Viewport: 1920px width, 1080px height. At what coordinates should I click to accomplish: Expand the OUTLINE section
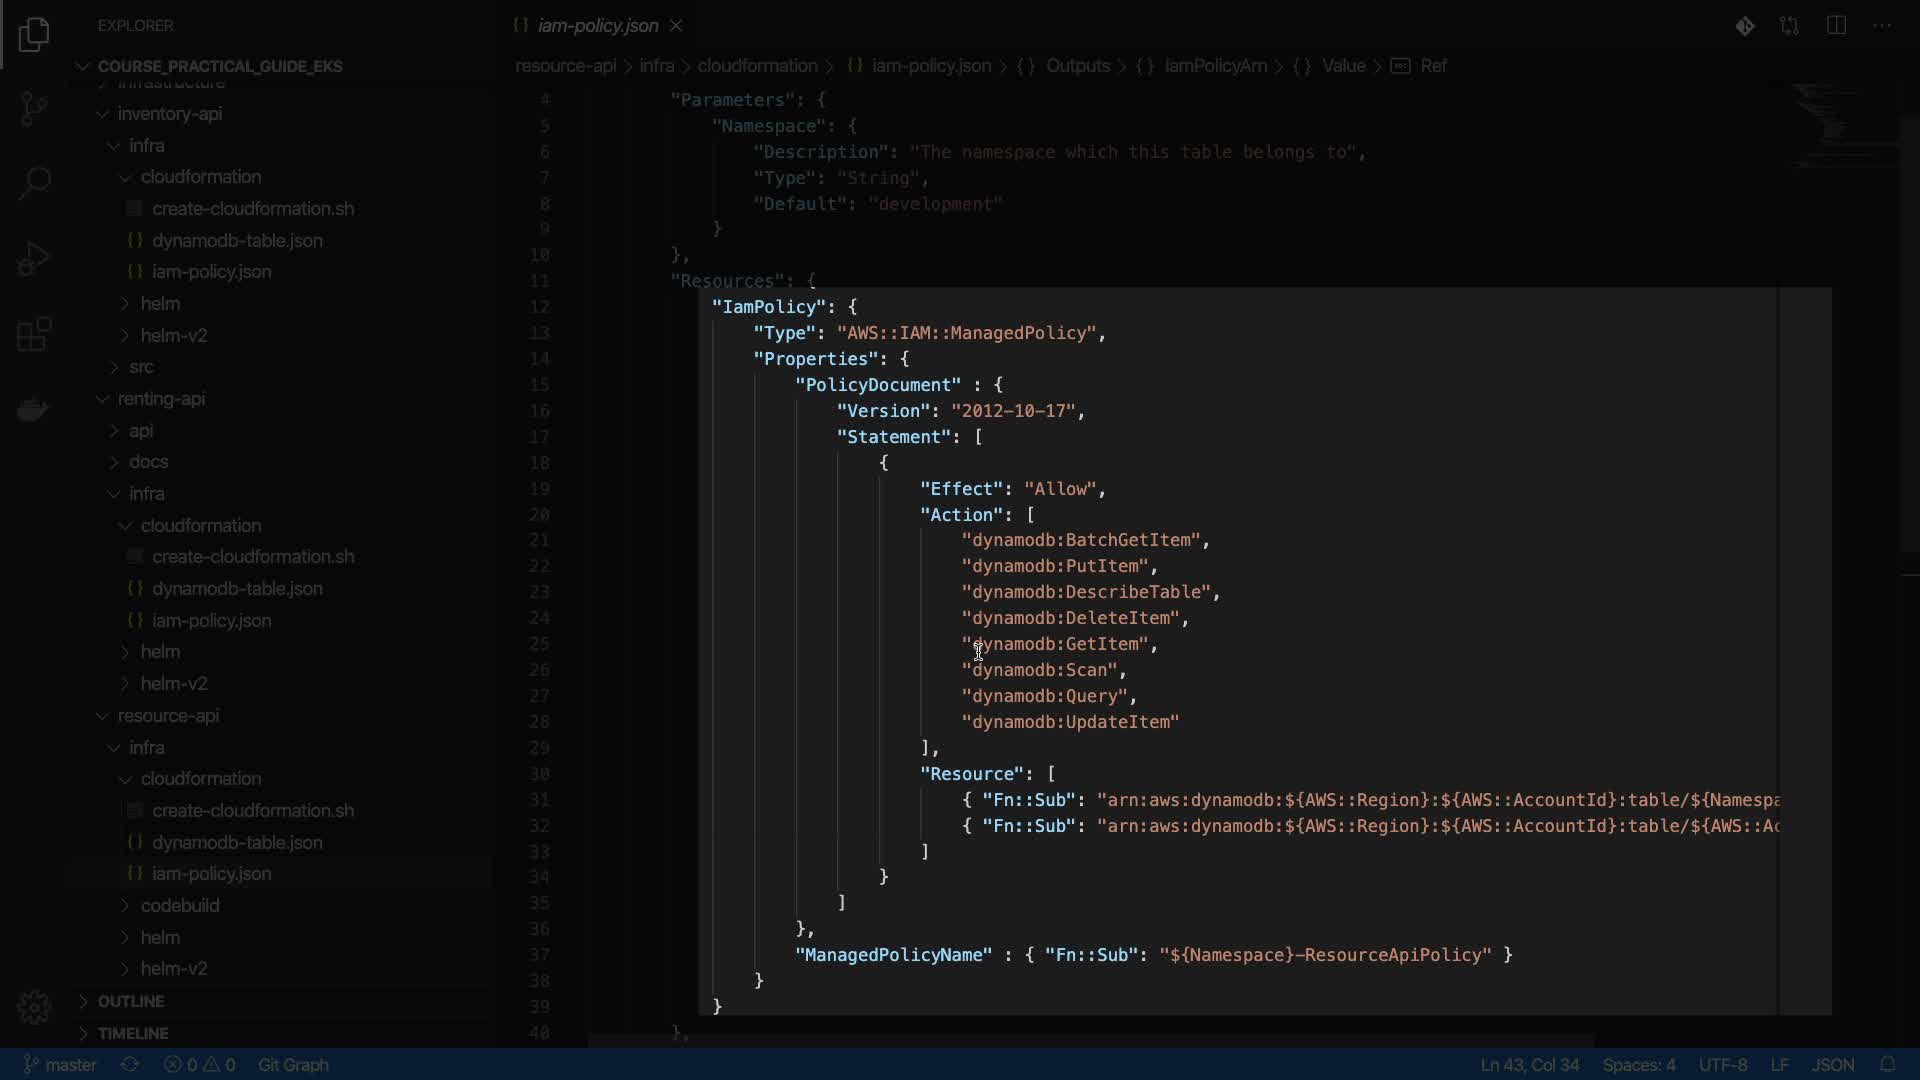click(x=130, y=1001)
